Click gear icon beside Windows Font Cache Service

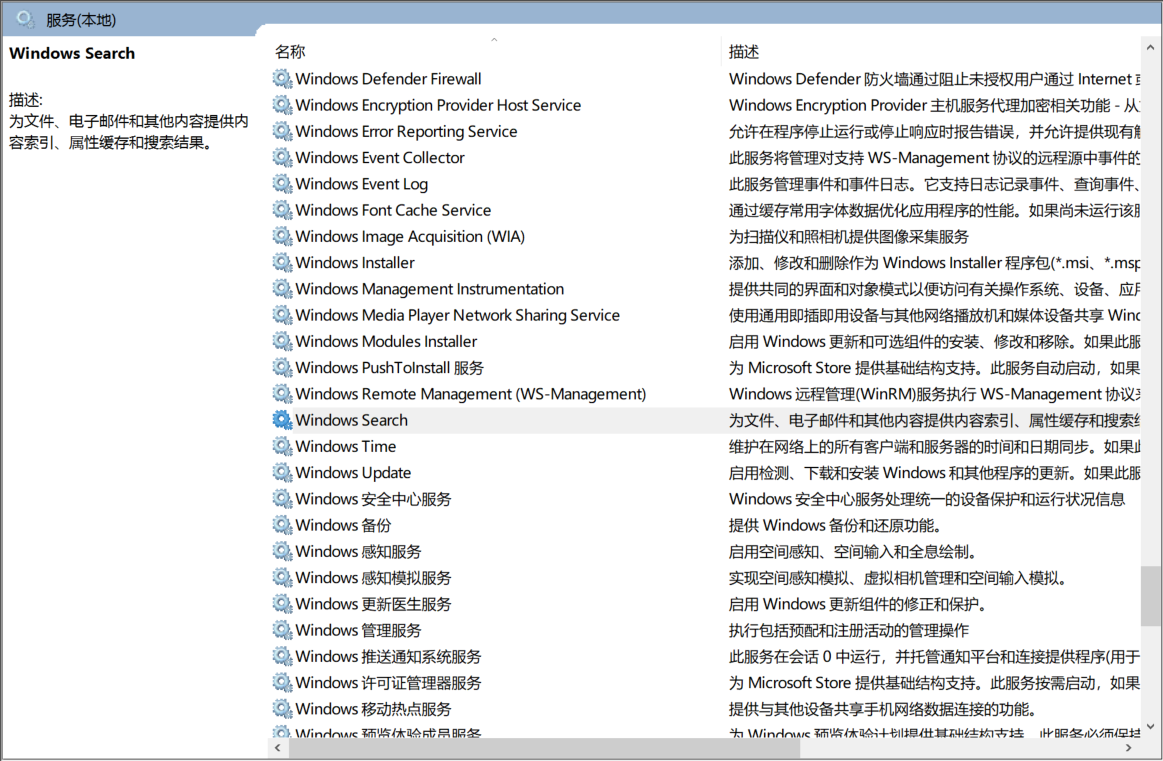(x=282, y=210)
